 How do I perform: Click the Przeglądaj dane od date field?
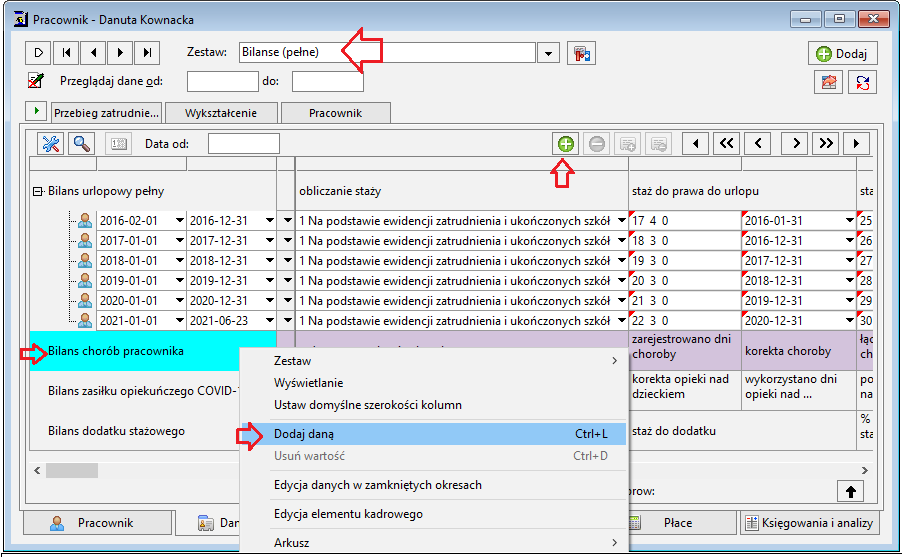pyautogui.click(x=222, y=81)
